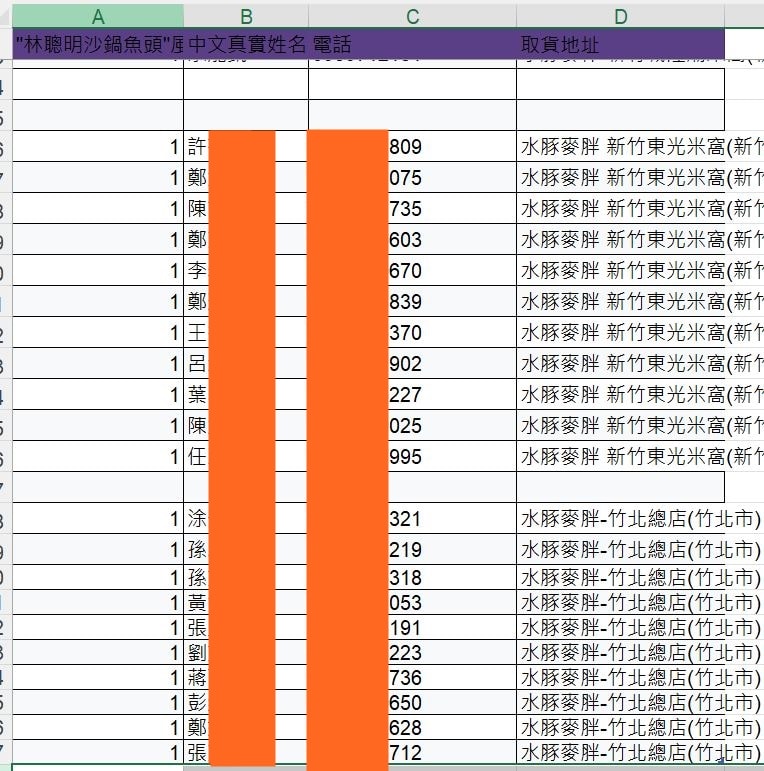The width and height of the screenshot is (764, 771).
Task: Select 陳 name cell in the 735 row
Action: coord(246,208)
